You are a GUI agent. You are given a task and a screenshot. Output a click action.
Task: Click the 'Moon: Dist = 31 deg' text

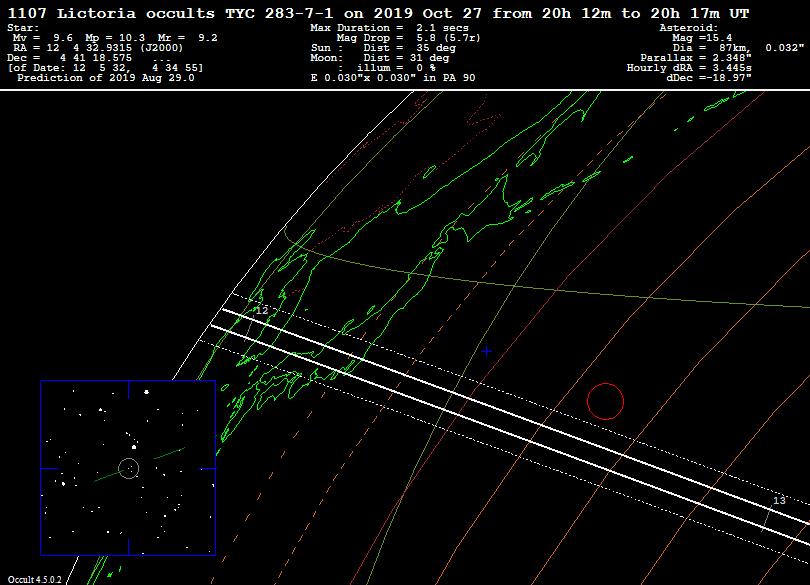coord(380,58)
